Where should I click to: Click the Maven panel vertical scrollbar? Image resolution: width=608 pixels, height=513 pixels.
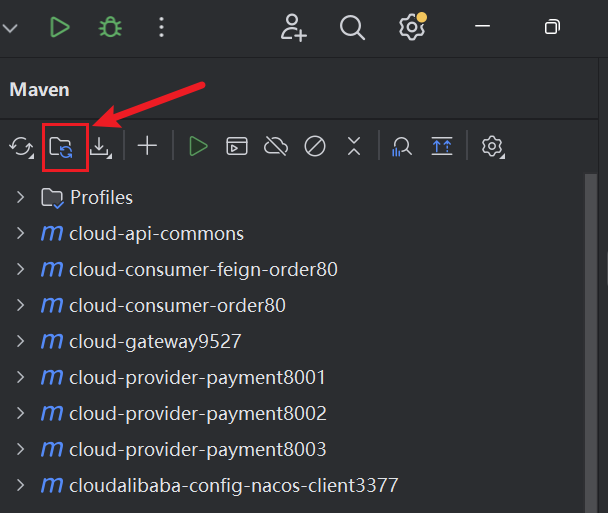591,343
